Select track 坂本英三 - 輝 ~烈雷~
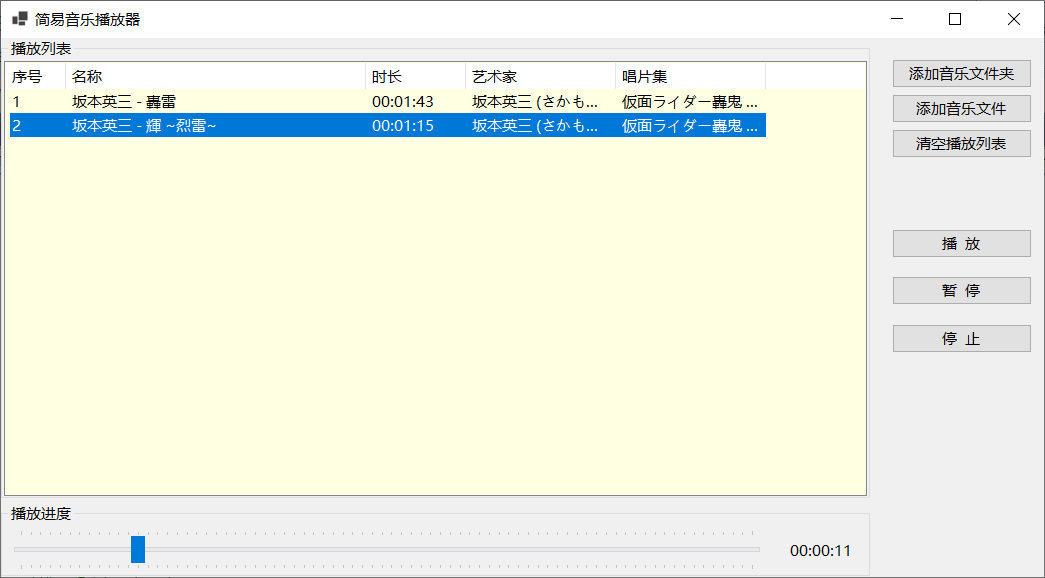This screenshot has width=1045, height=578. pyautogui.click(x=144, y=126)
